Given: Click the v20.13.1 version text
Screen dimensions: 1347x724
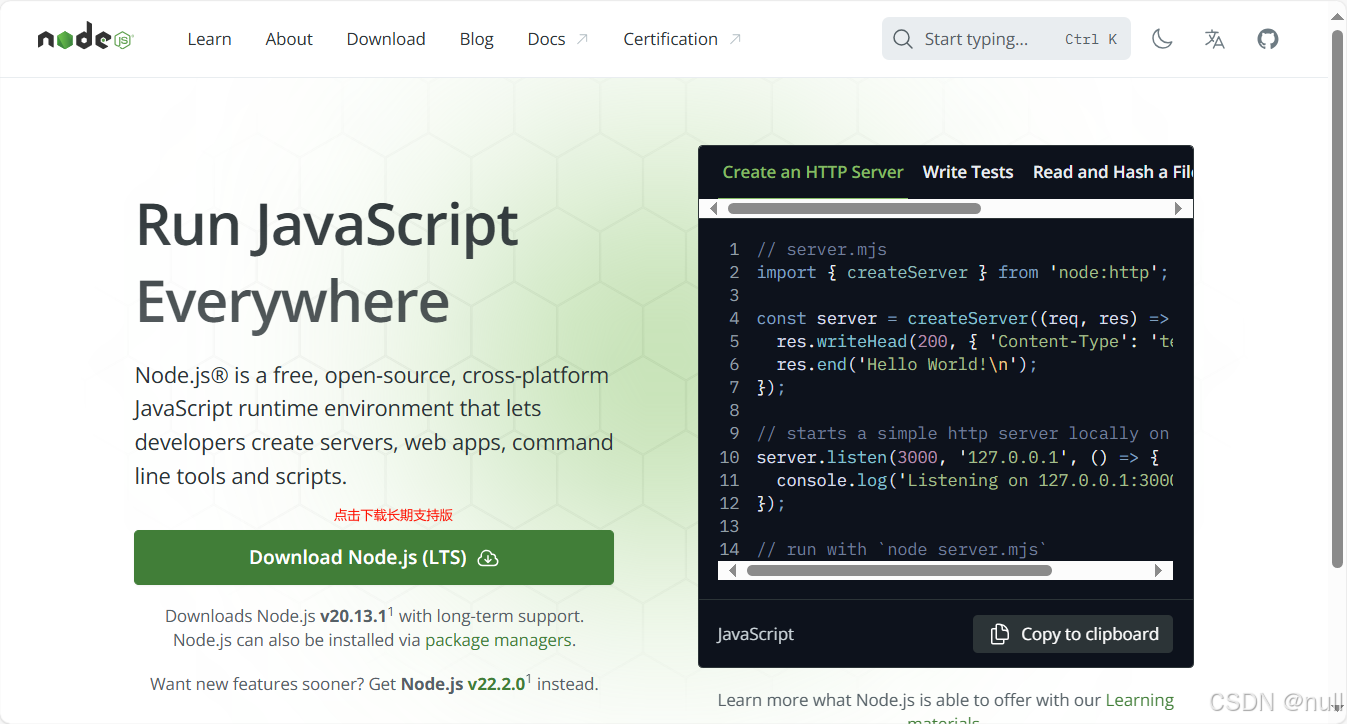Looking at the screenshot, I should (354, 616).
